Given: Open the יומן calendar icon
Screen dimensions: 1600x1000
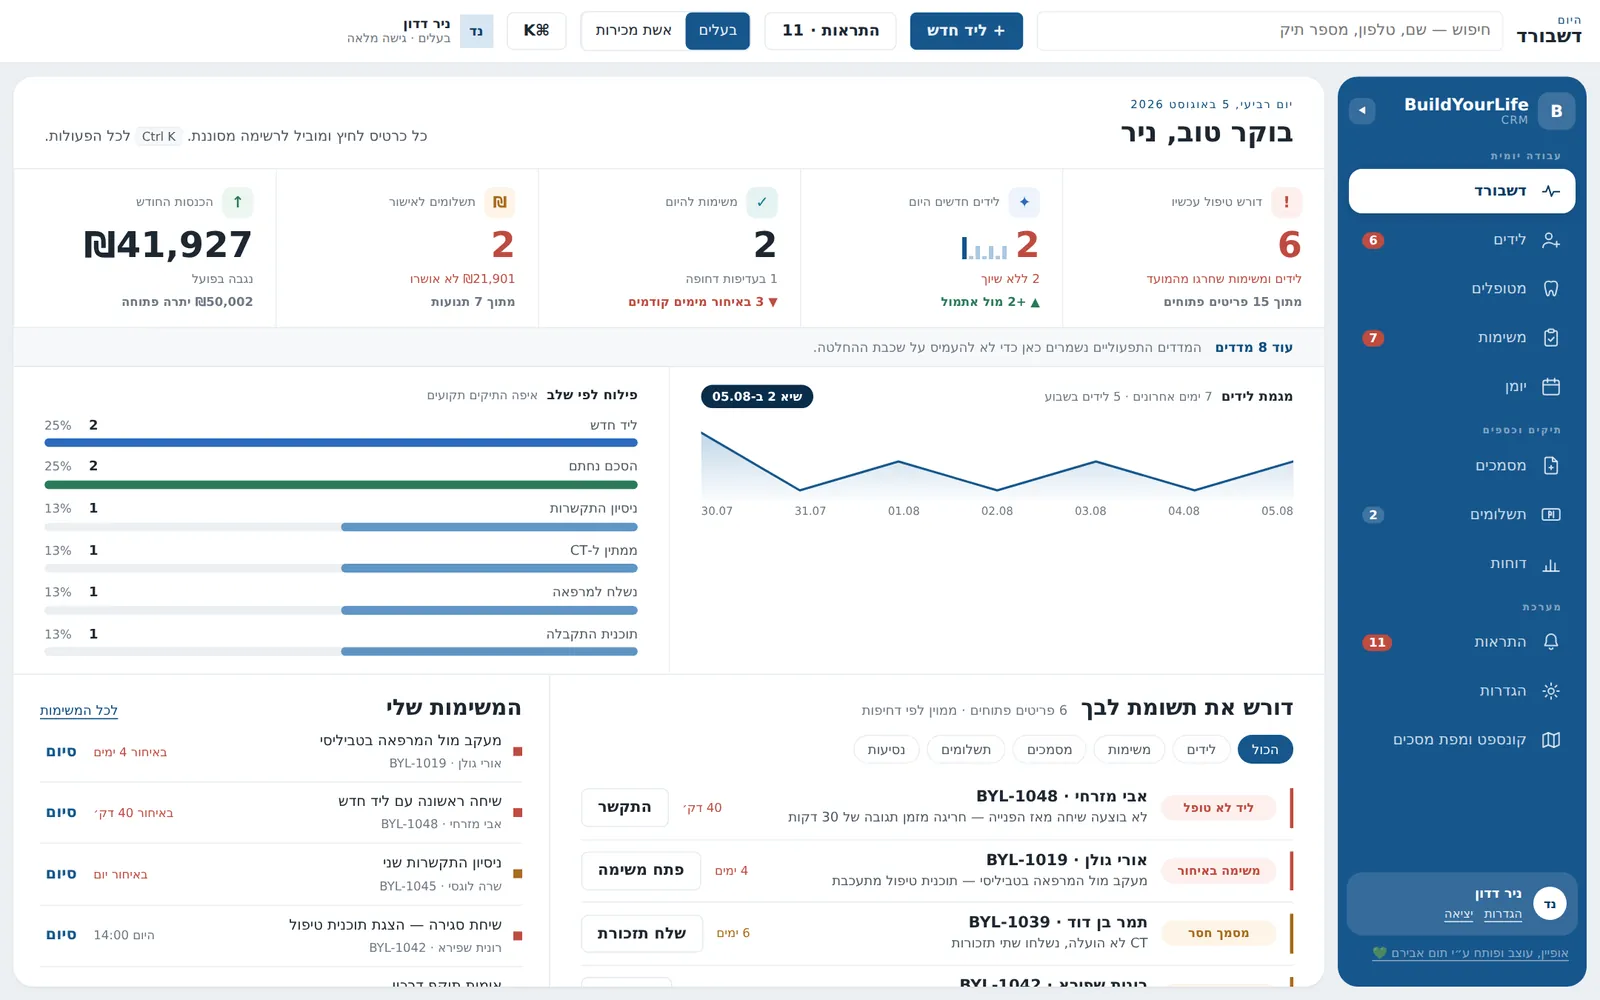Looking at the screenshot, I should coord(1551,387).
